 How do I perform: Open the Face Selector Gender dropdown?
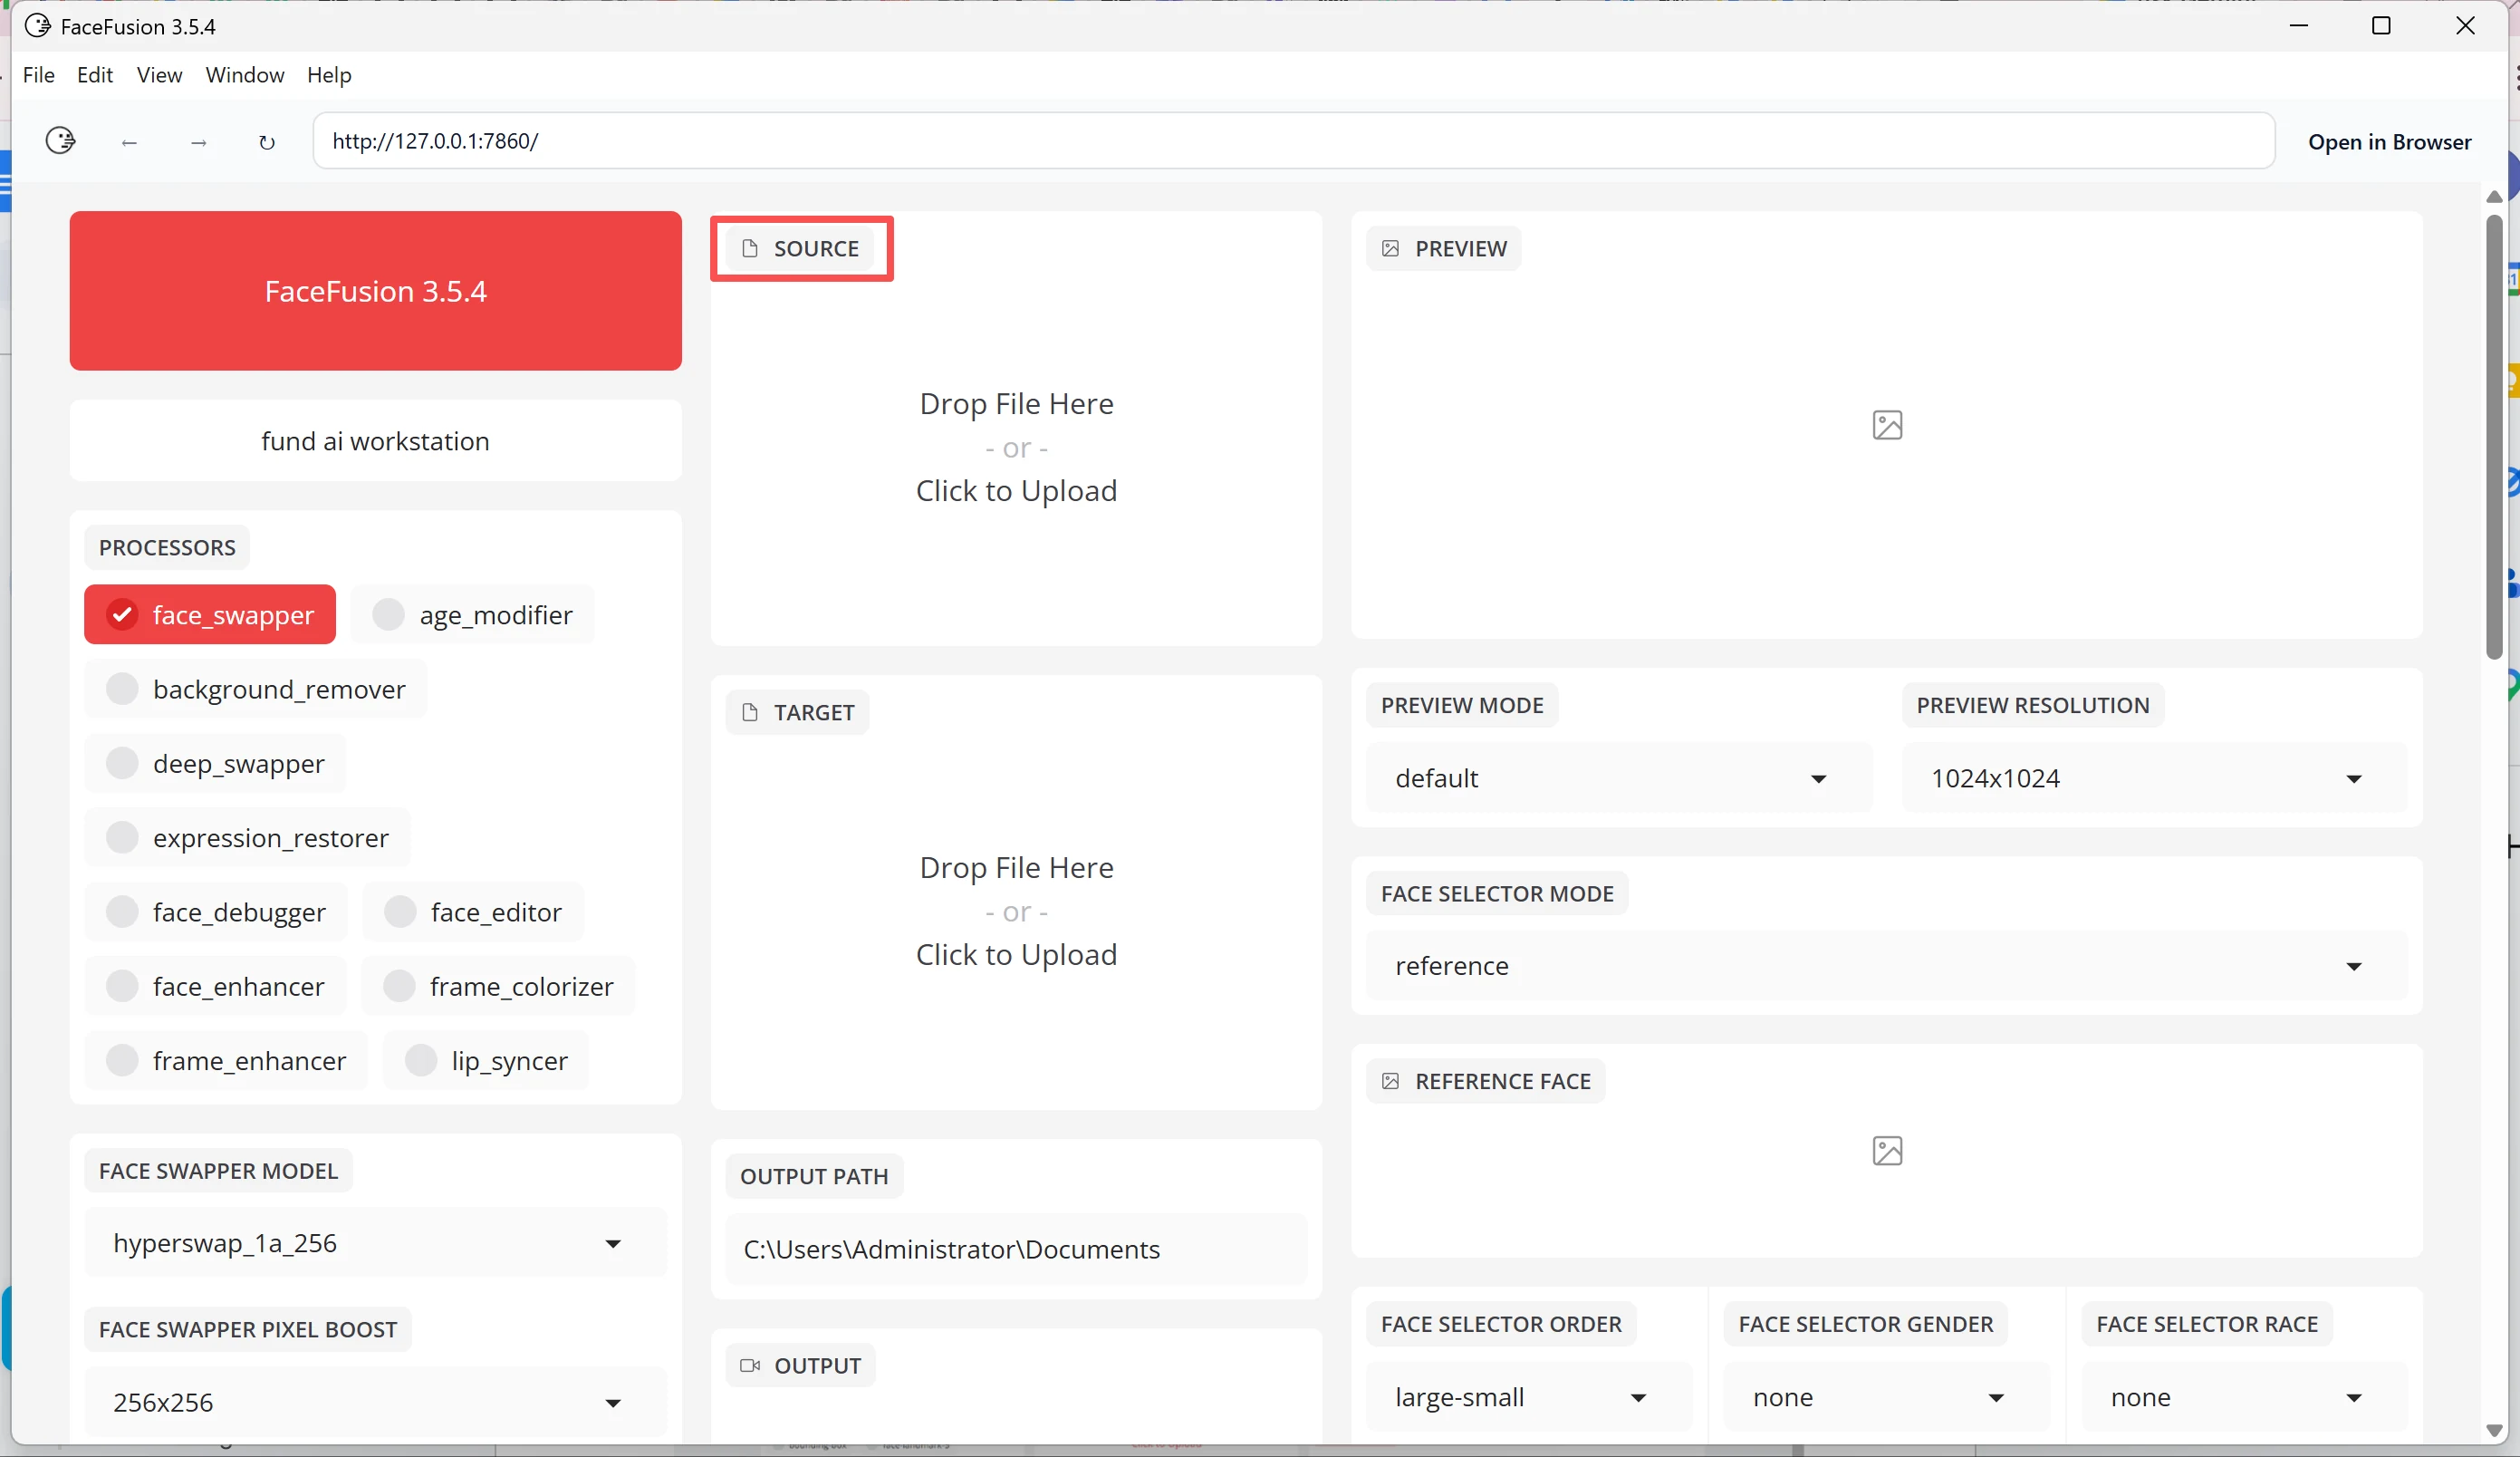(1887, 1397)
